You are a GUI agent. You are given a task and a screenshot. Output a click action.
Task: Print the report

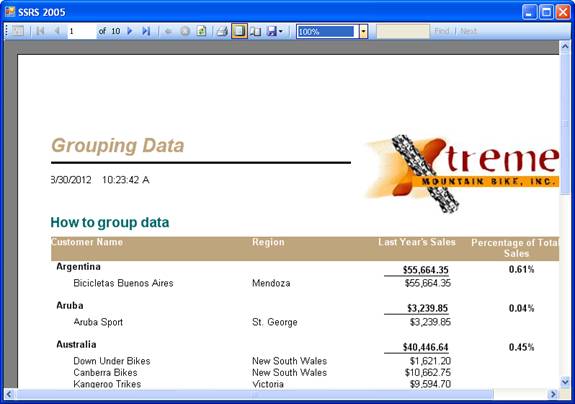222,31
